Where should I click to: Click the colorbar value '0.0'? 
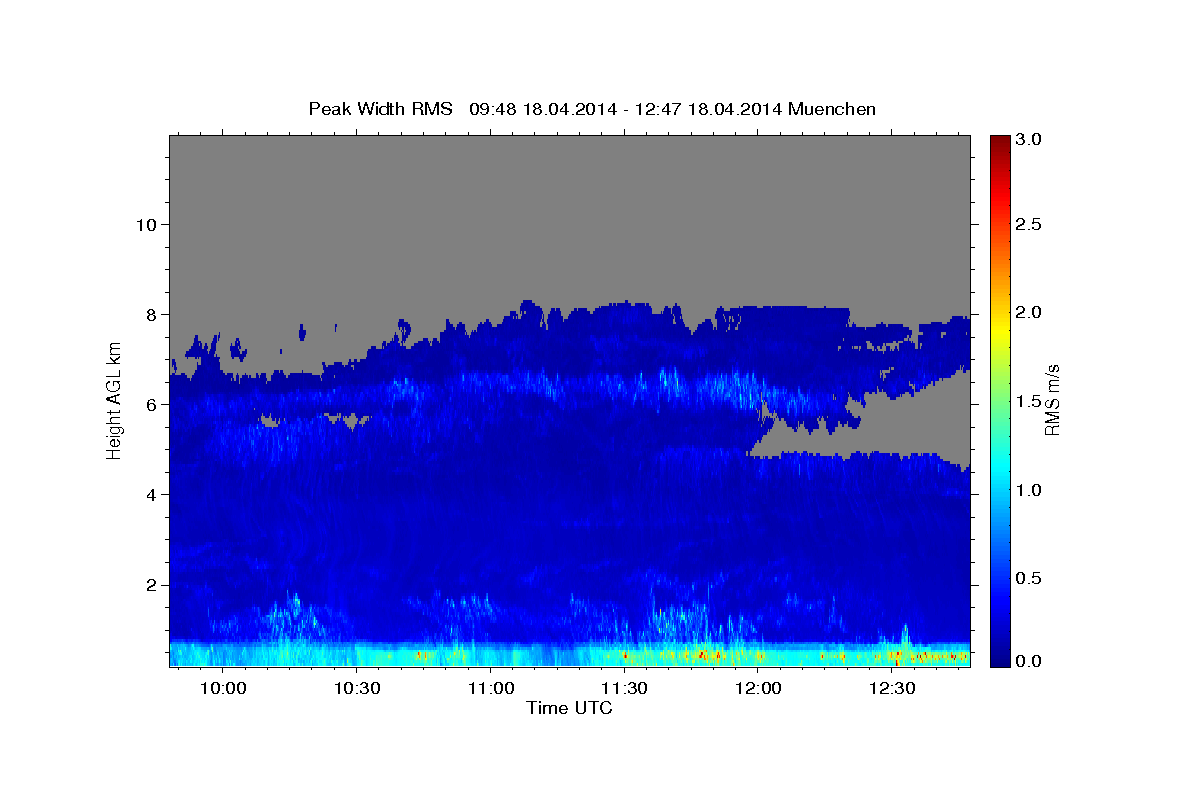click(x=1029, y=661)
